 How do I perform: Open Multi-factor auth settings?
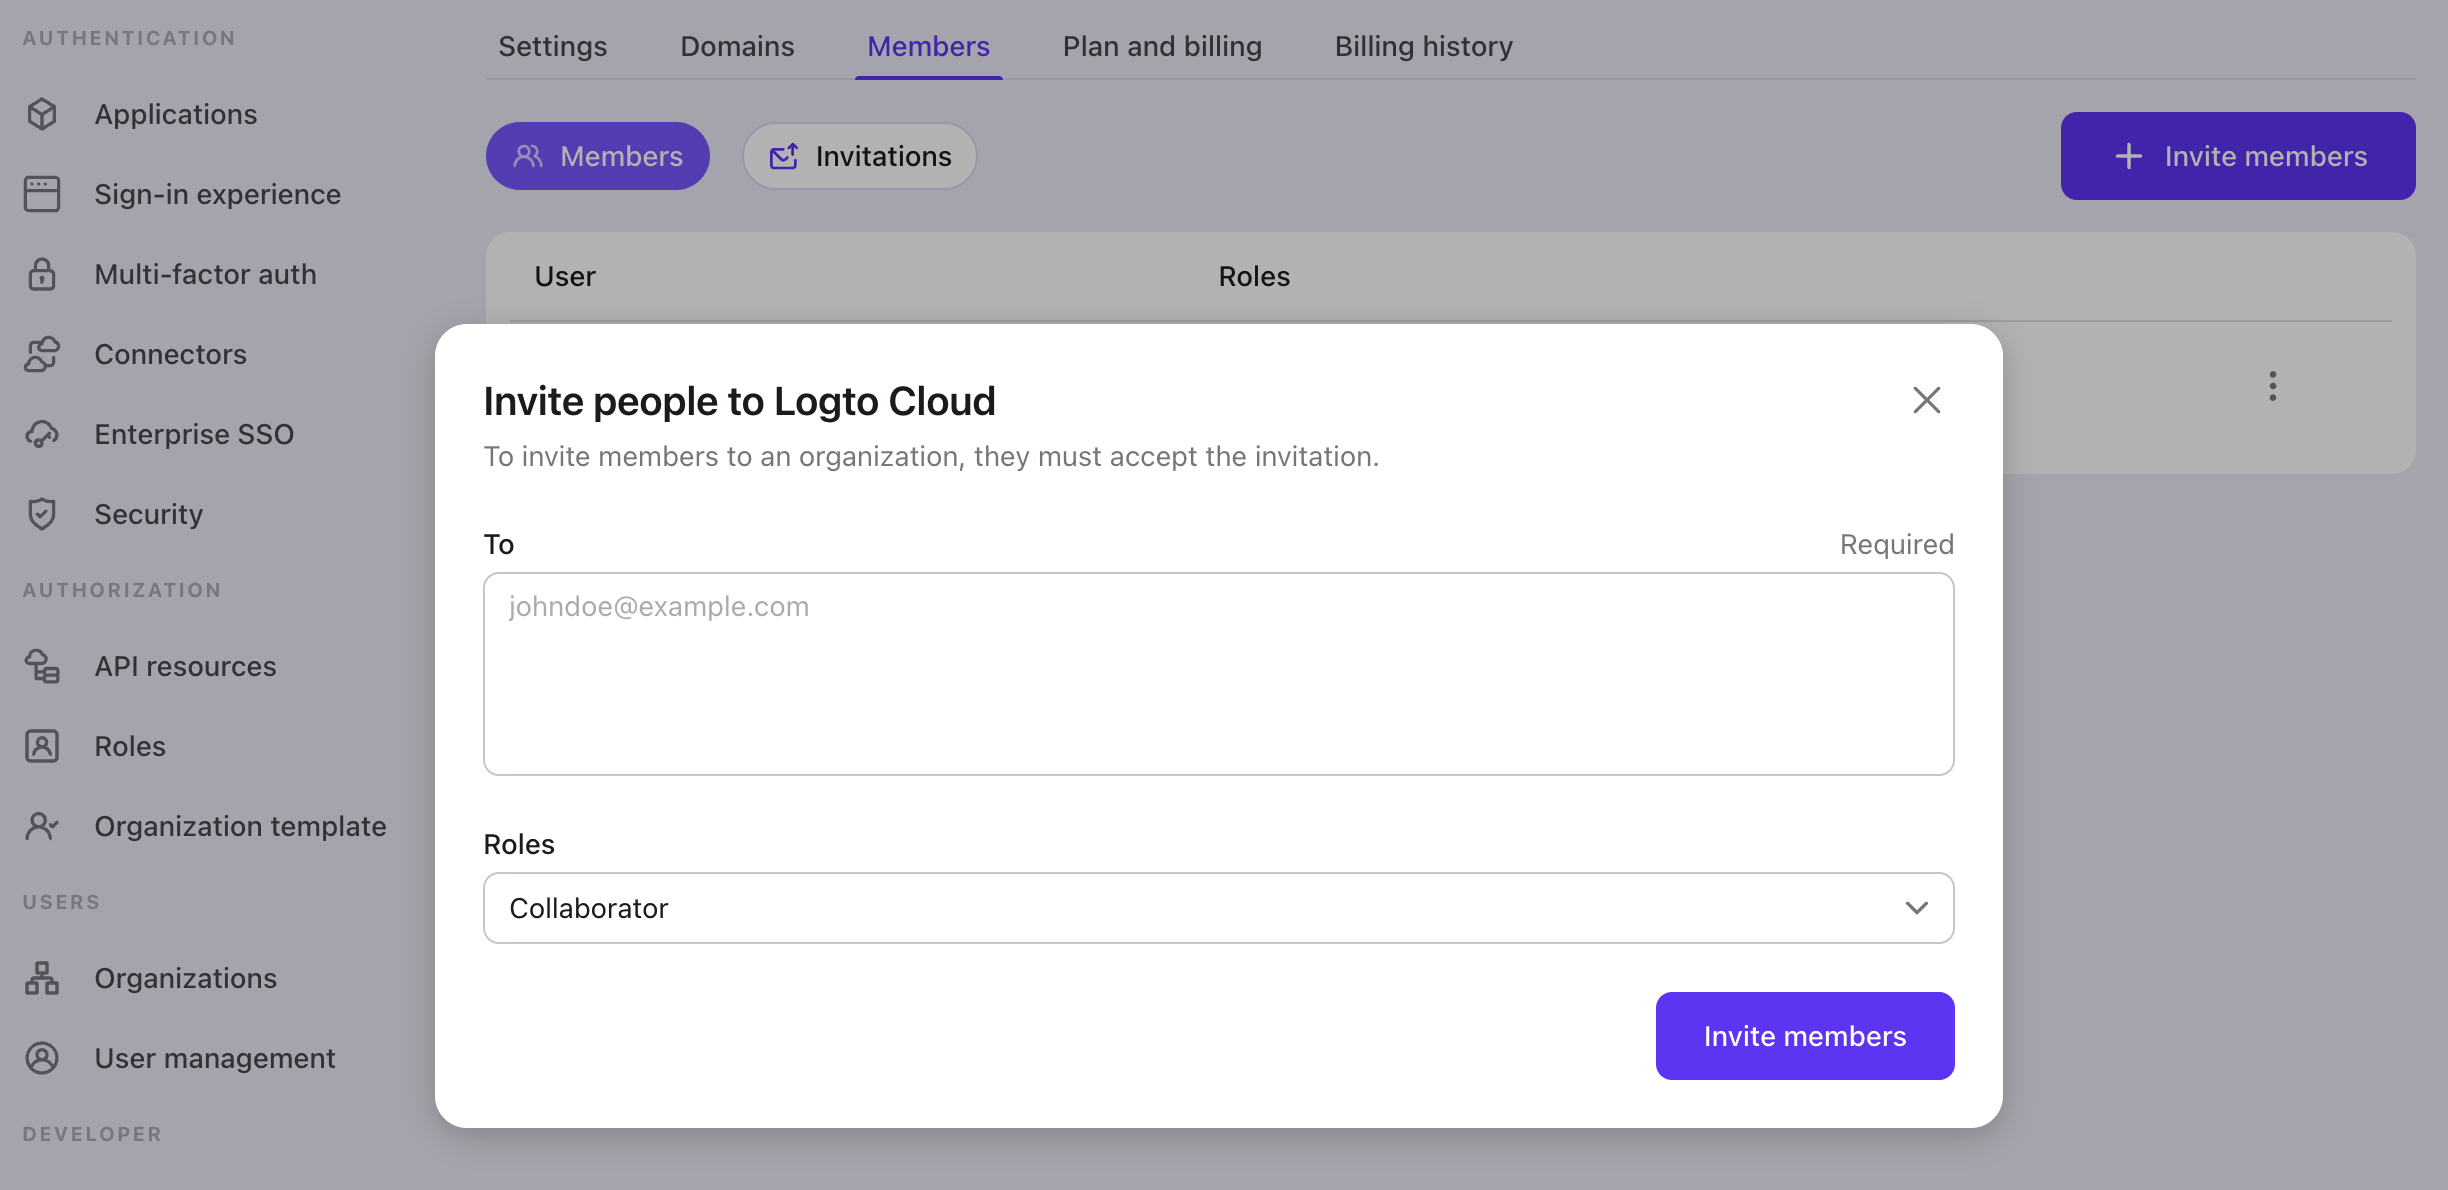[205, 274]
